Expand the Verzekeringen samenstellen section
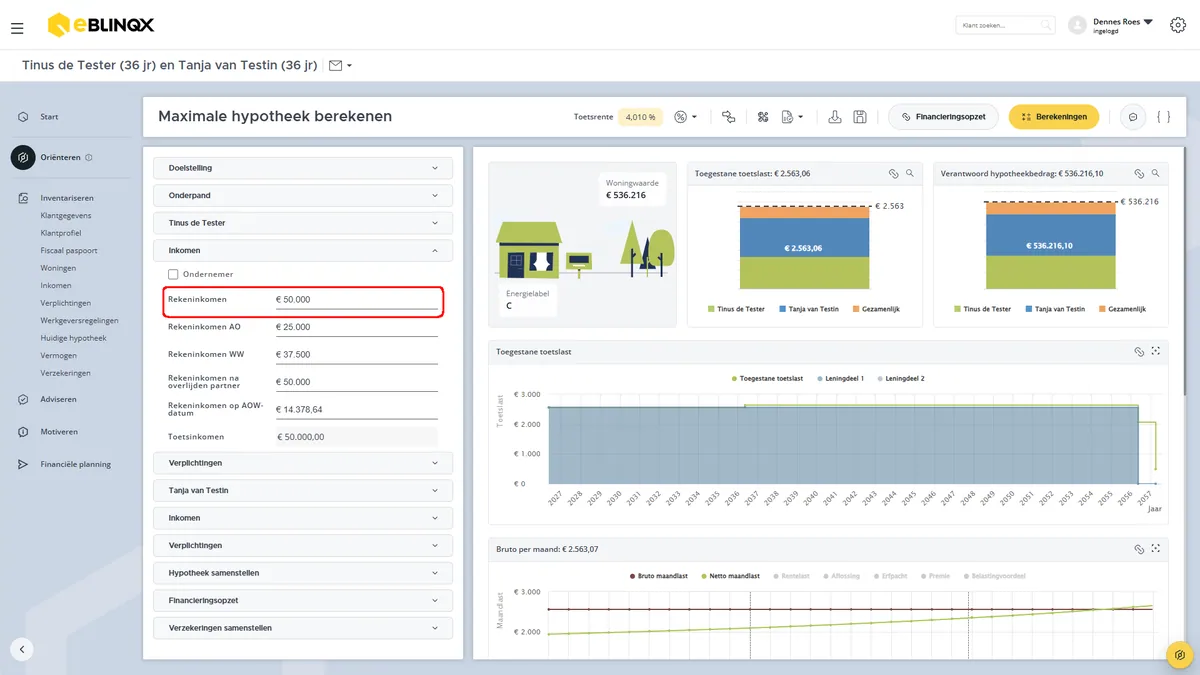Image resolution: width=1200 pixels, height=675 pixels. (303, 628)
